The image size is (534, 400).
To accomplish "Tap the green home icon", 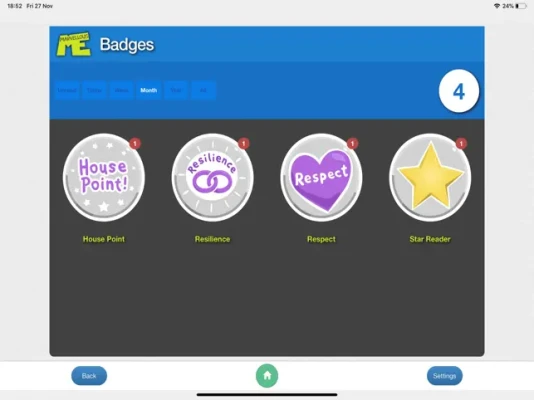I will [267, 375].
